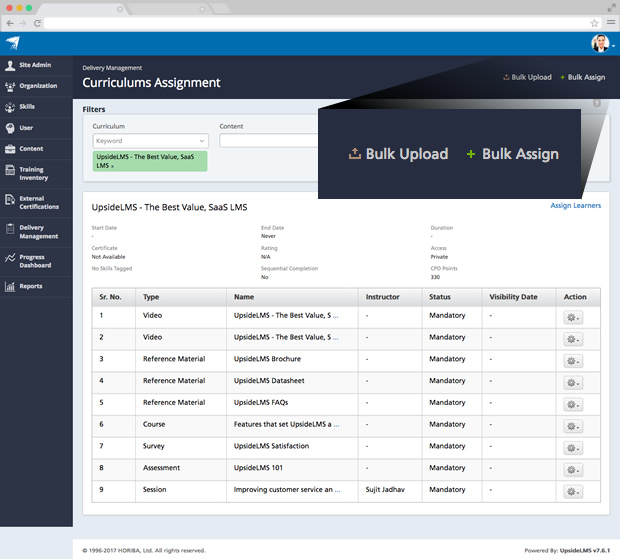Click the browser back arrow
Image resolution: width=620 pixels, height=559 pixels.
tap(10, 23)
